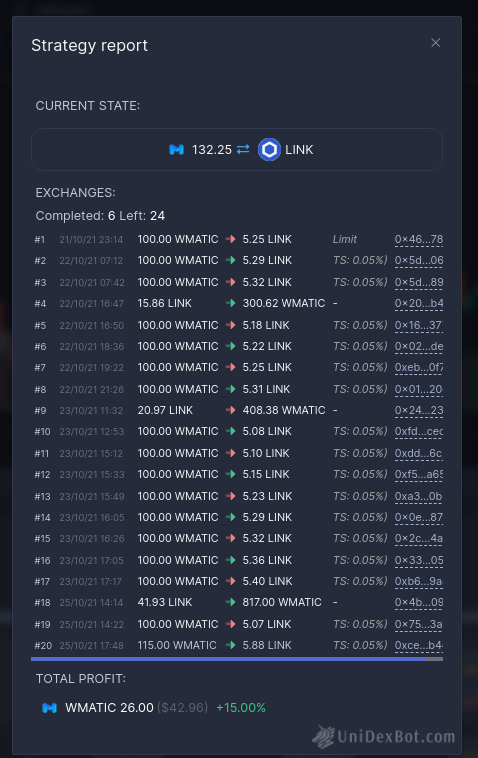Open transaction link 0x5d...89 for exchange #3

click(x=419, y=282)
